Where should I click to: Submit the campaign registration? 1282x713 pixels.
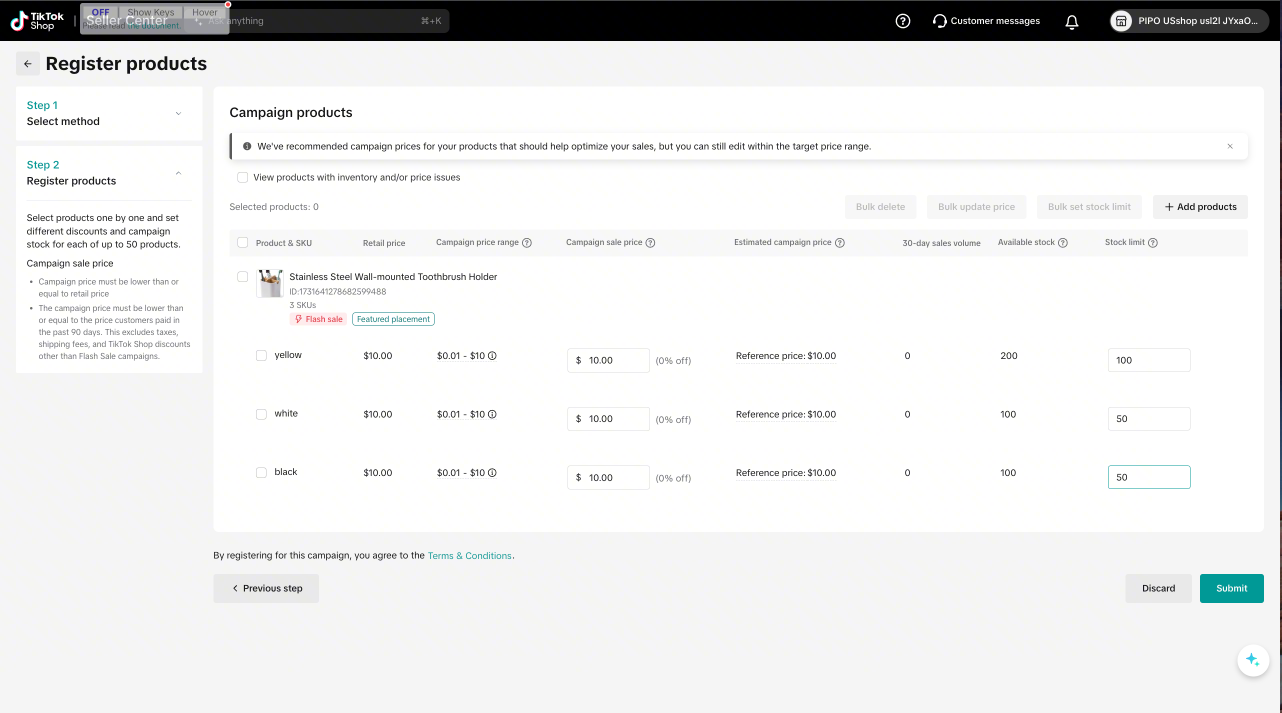coord(1231,588)
